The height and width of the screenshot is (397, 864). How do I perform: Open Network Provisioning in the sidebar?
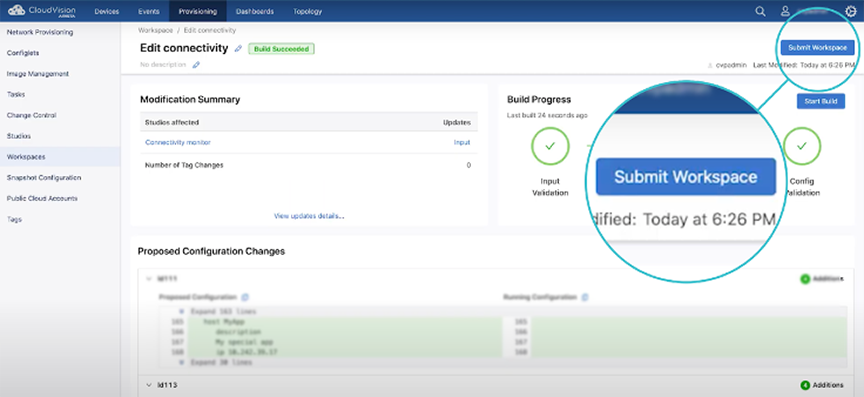tap(40, 32)
